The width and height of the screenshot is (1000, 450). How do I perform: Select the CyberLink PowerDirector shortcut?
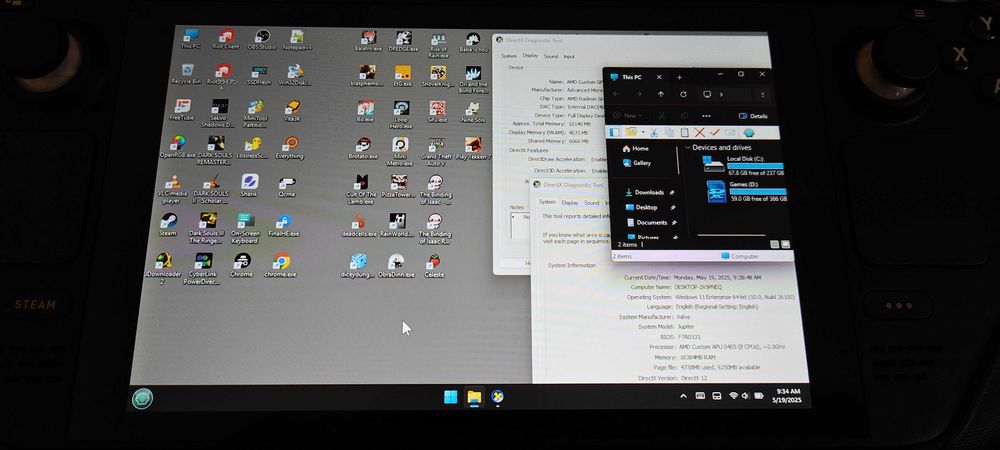pyautogui.click(x=202, y=268)
